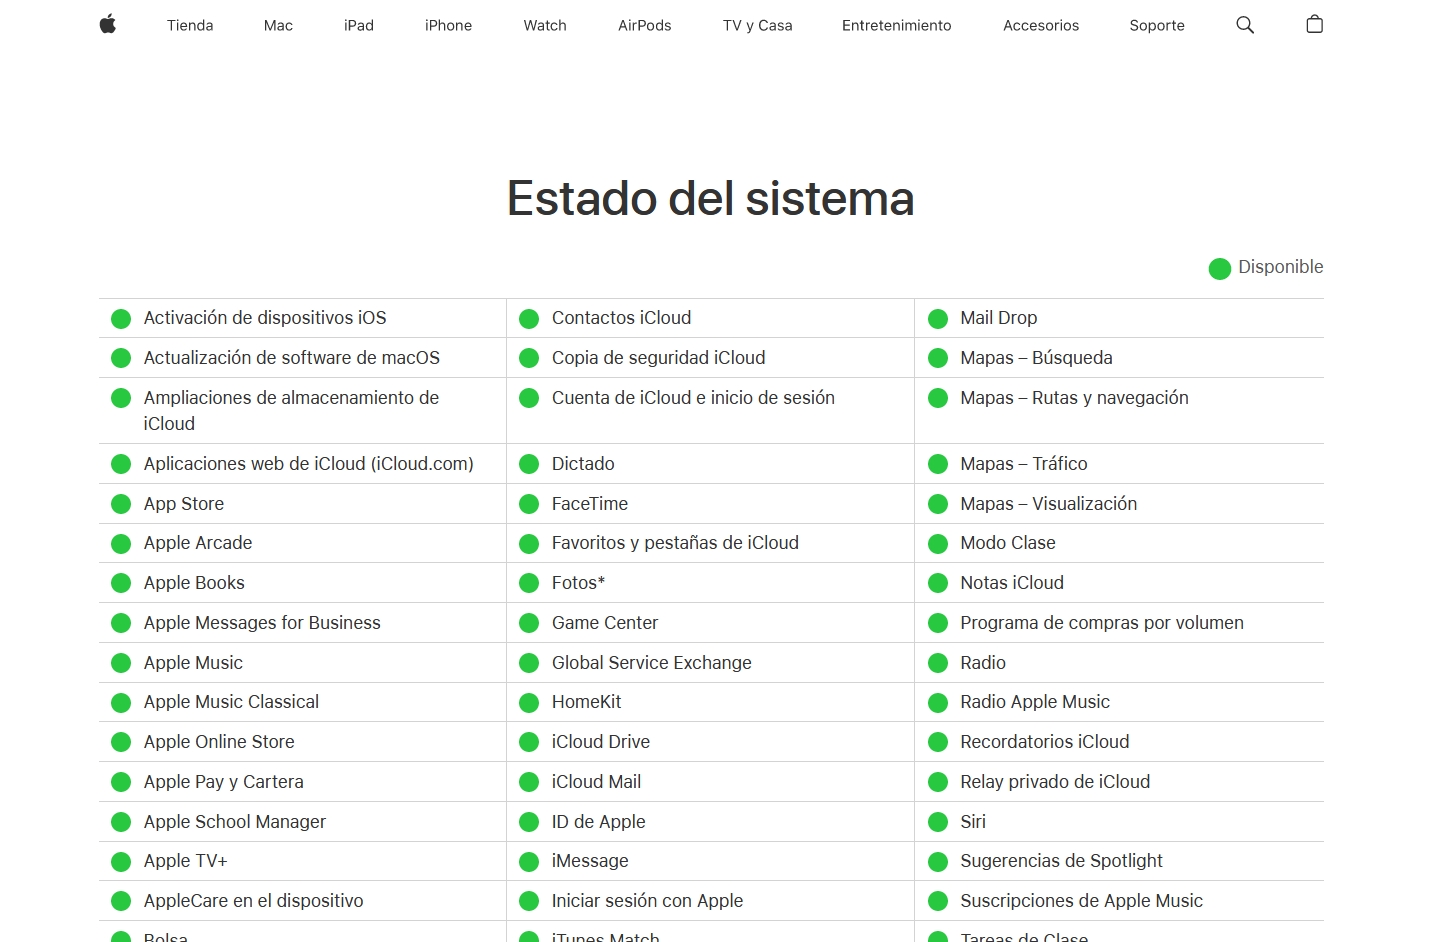Click the green status dot beside Modo Clase

coord(938,544)
